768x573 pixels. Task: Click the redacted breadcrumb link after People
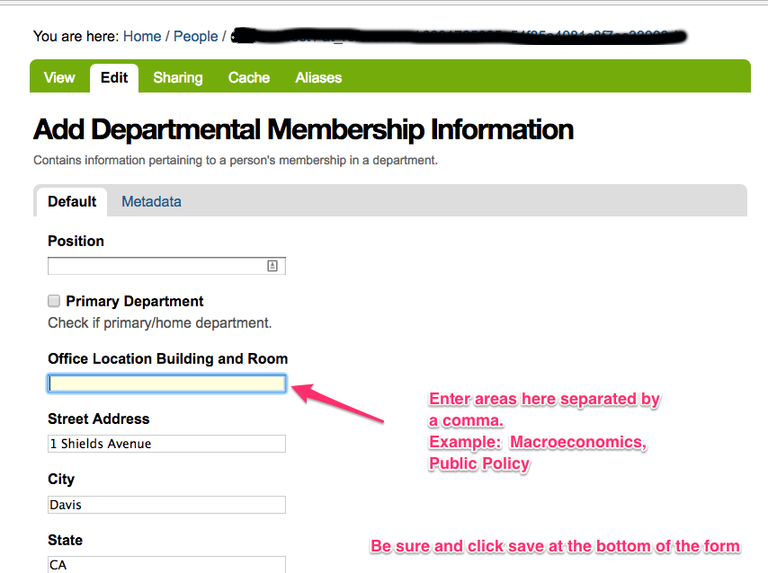(x=450, y=37)
